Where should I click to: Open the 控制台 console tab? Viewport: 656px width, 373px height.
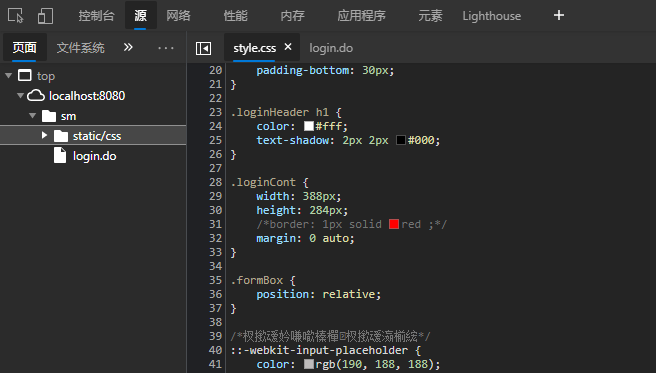click(x=96, y=16)
